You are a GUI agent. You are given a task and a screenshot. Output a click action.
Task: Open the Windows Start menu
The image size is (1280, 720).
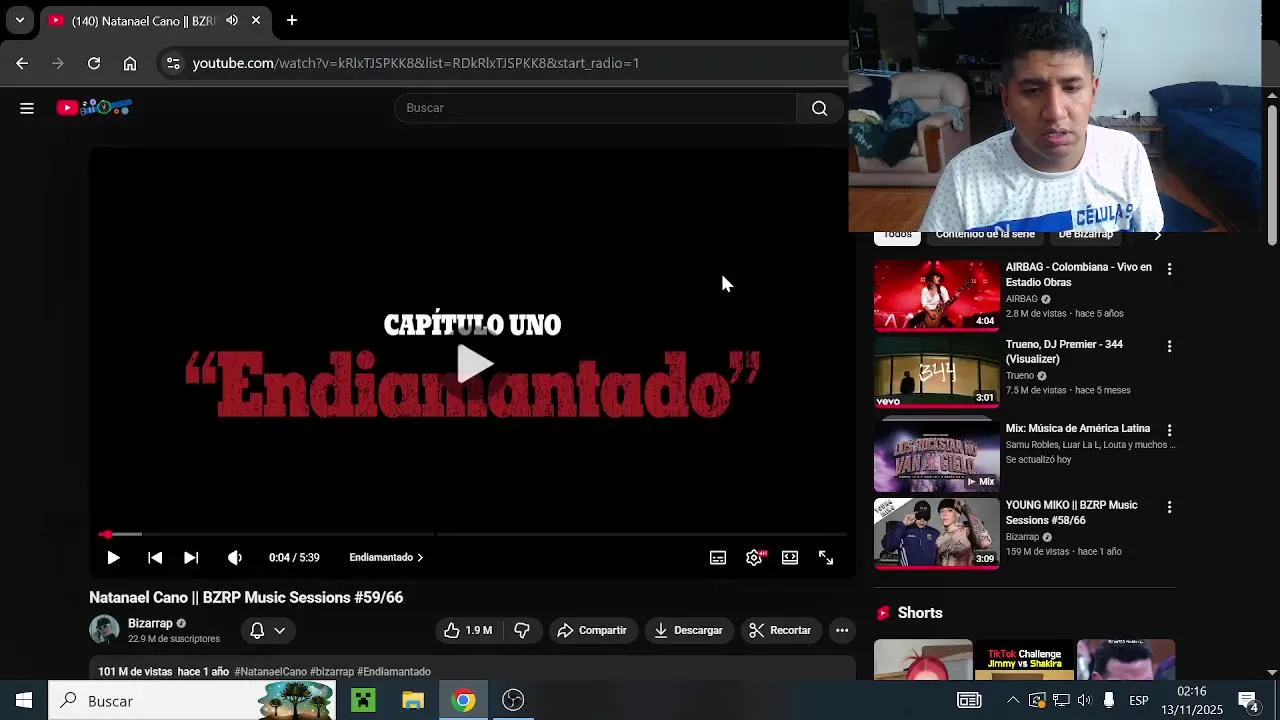pos(24,701)
